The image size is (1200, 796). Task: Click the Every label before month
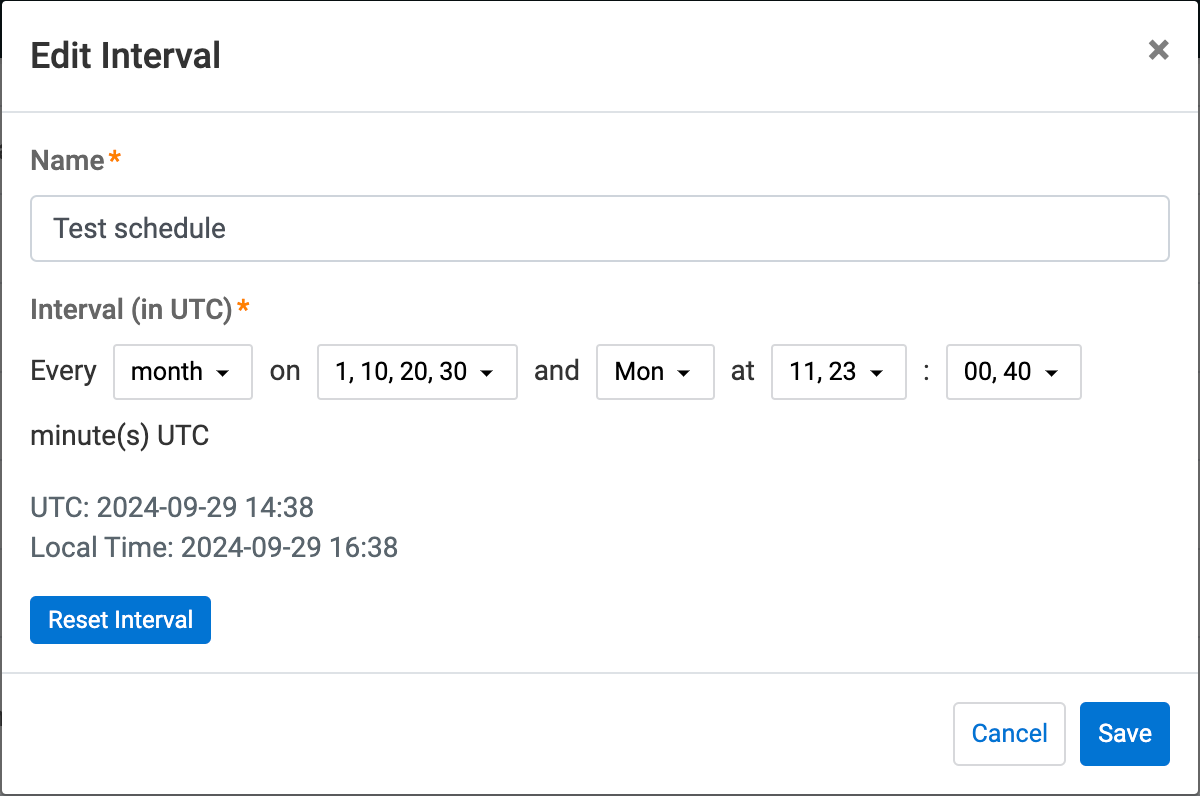64,371
